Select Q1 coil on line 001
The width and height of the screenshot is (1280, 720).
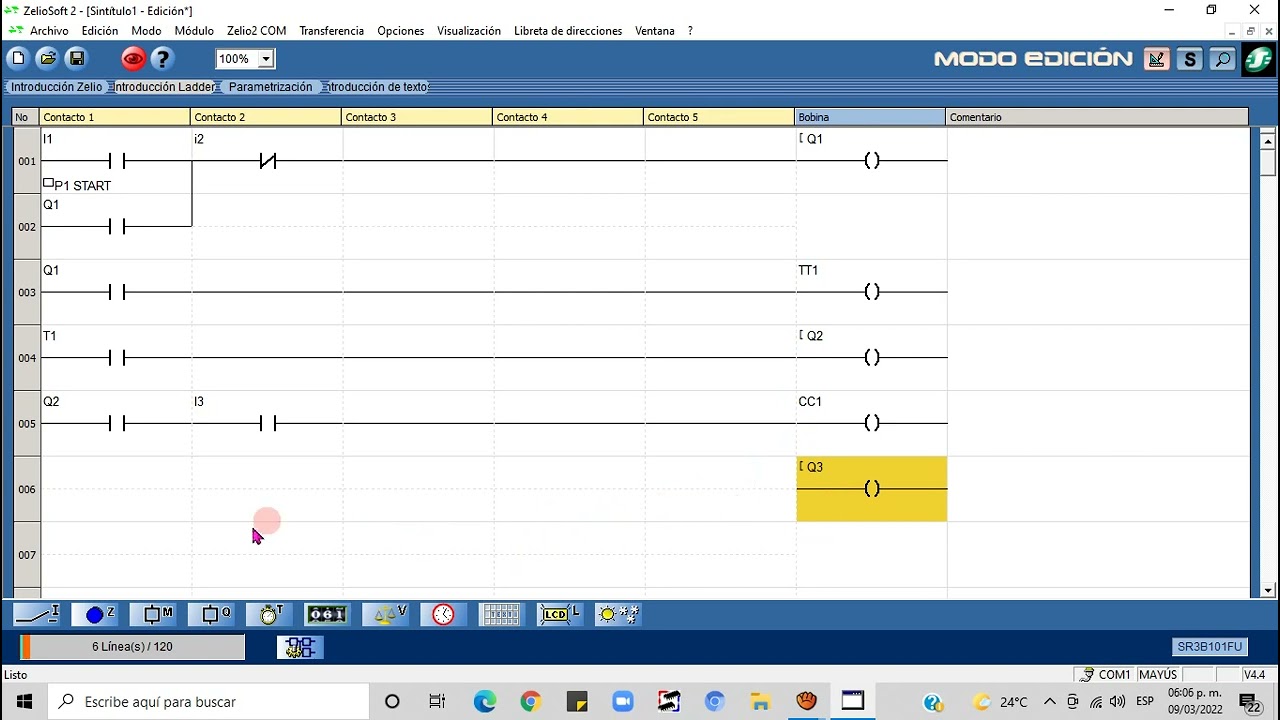(872, 161)
